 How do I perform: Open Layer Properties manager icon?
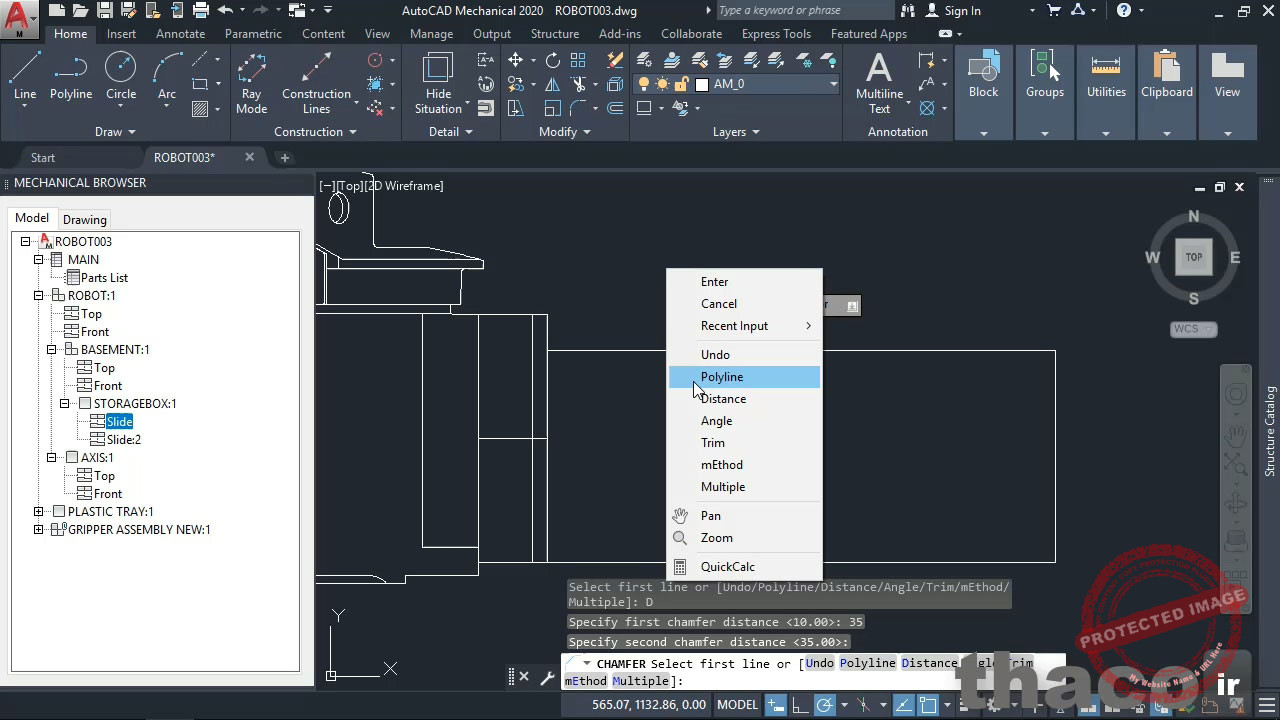tap(644, 60)
